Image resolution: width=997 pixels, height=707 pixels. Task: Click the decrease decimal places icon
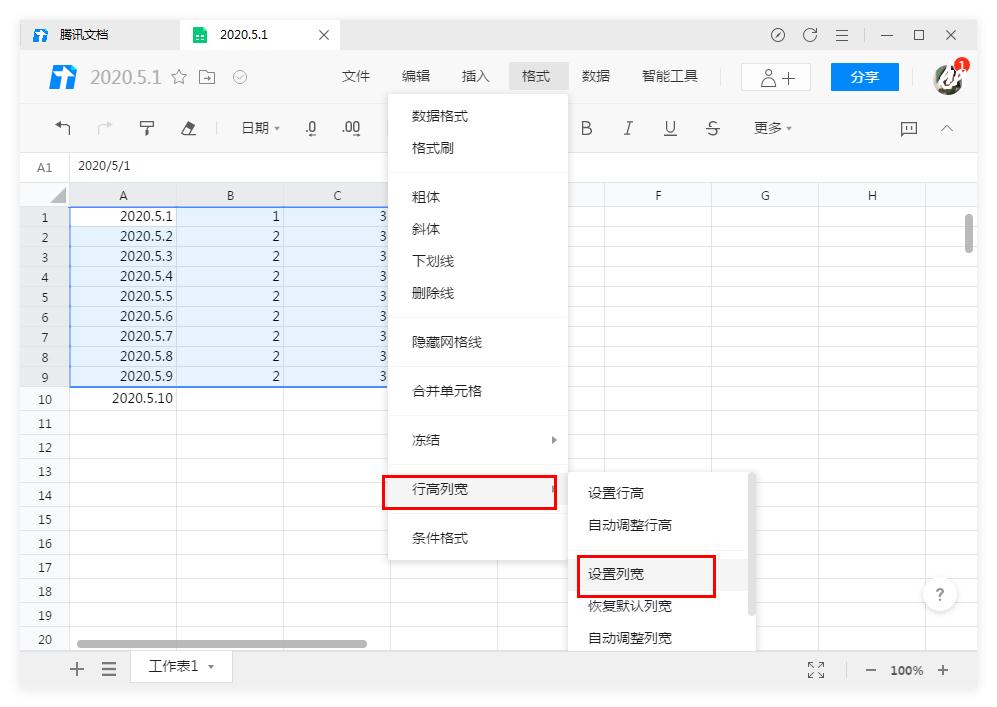tap(310, 128)
